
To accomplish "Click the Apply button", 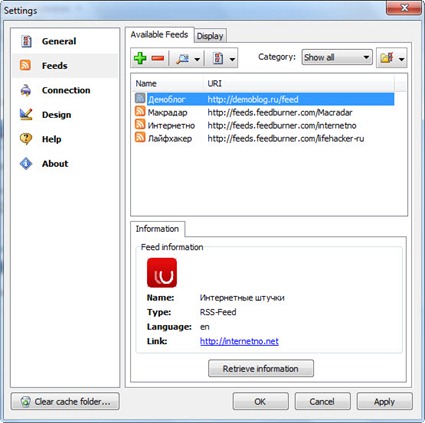I will pos(384,401).
